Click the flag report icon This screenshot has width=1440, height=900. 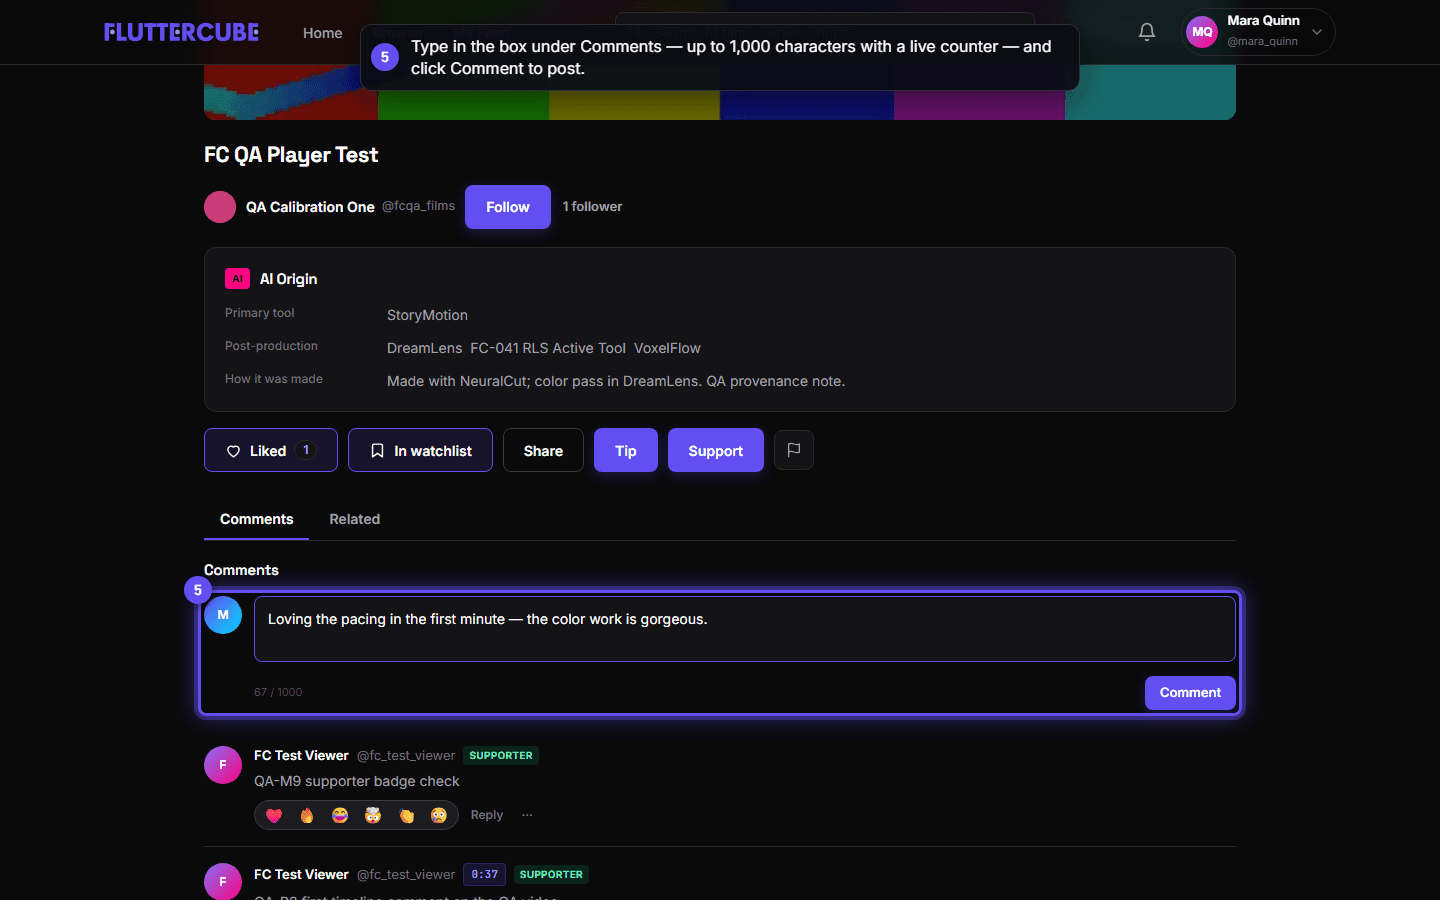[x=794, y=450]
